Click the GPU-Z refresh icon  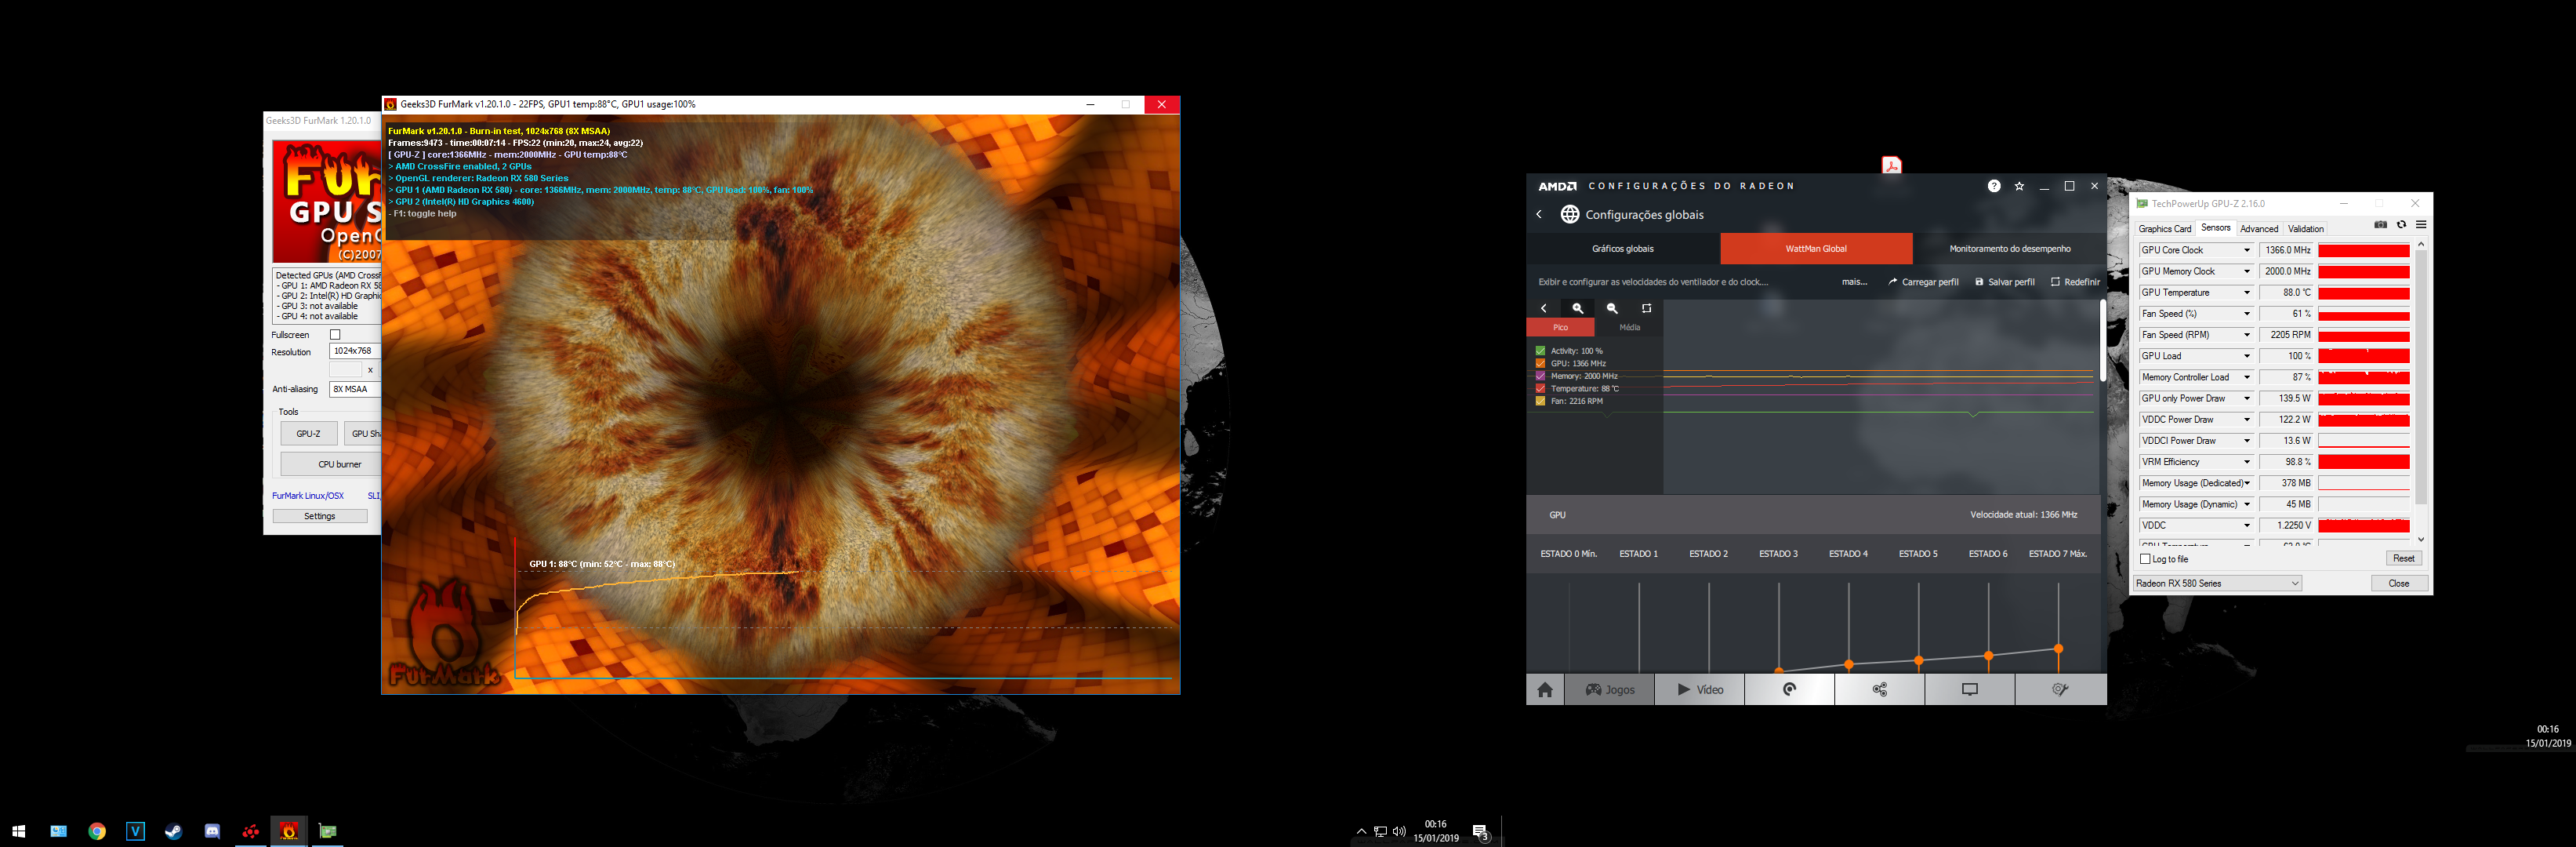[x=2401, y=225]
